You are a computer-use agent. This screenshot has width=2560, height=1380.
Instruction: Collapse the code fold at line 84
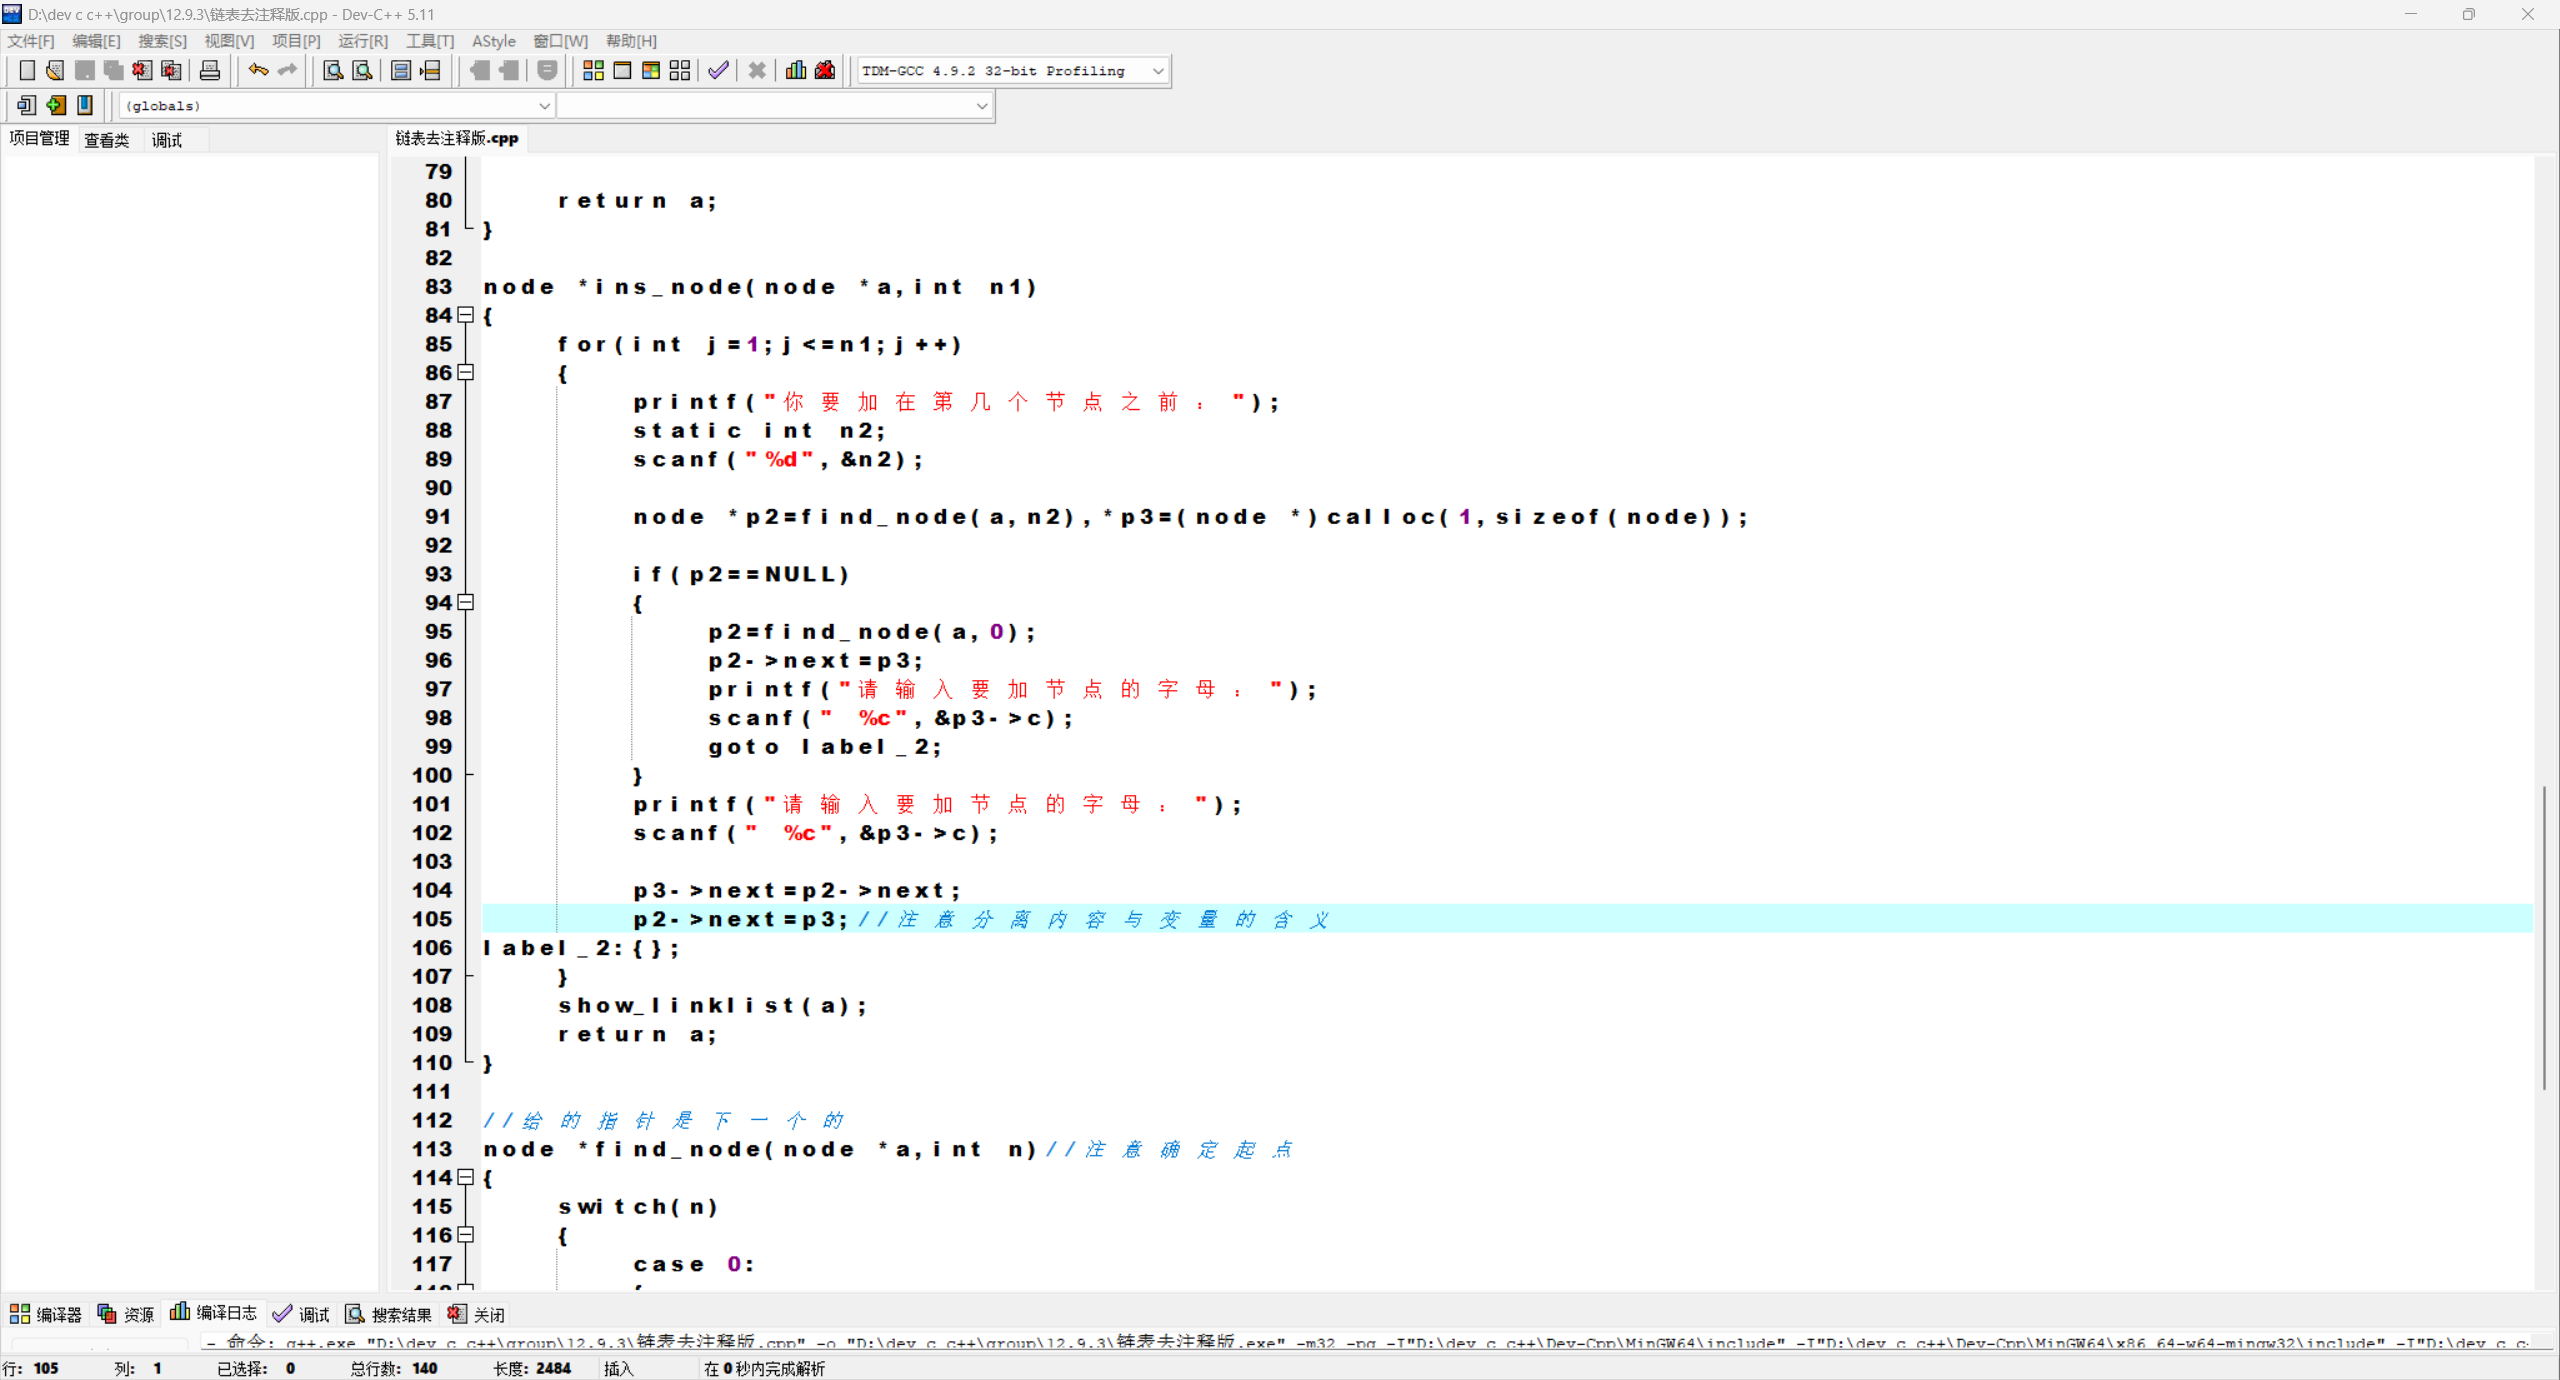pyautogui.click(x=466, y=315)
